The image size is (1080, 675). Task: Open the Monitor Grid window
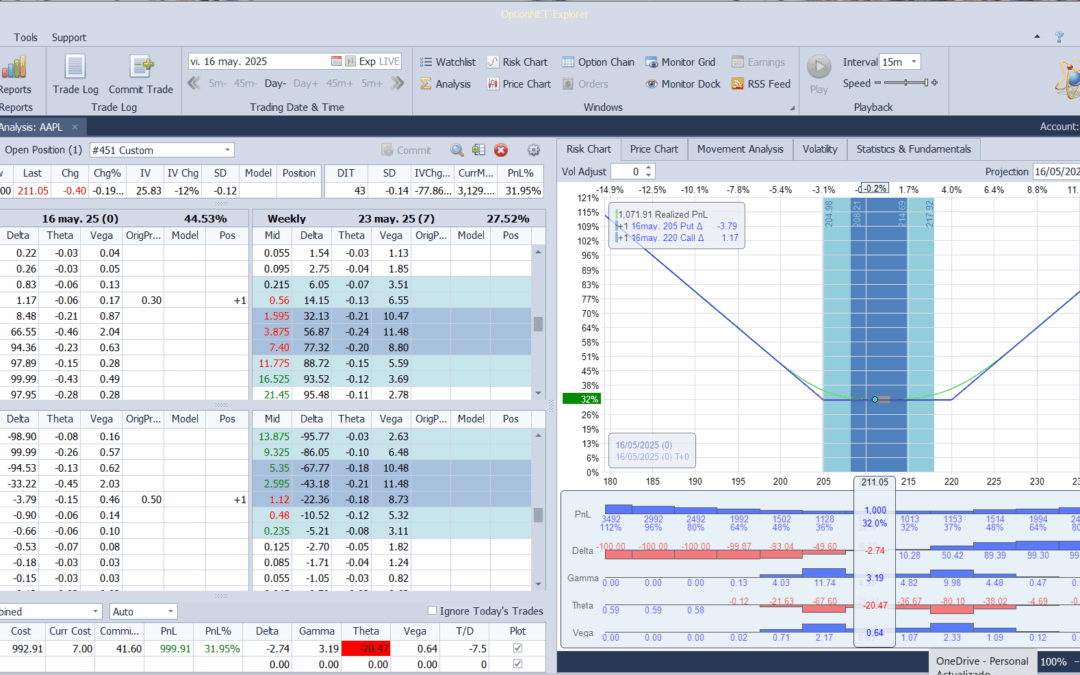(681, 62)
